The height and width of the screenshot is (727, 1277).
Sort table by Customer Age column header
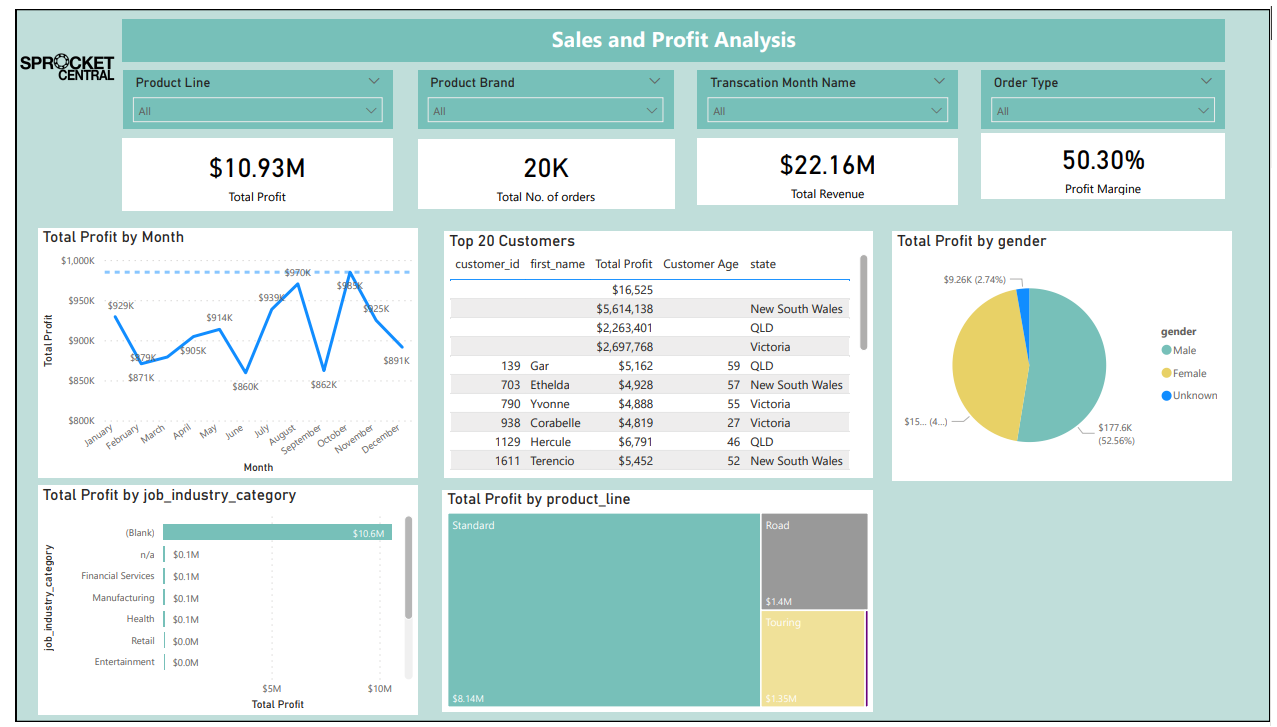pos(700,264)
